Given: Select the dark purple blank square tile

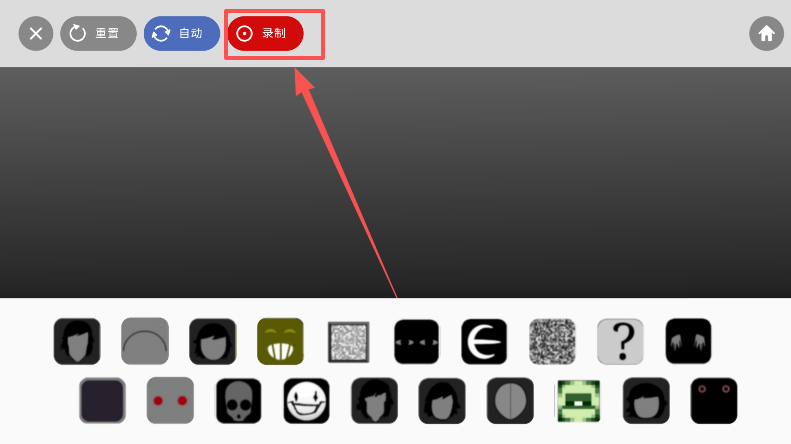Looking at the screenshot, I should coord(102,400).
